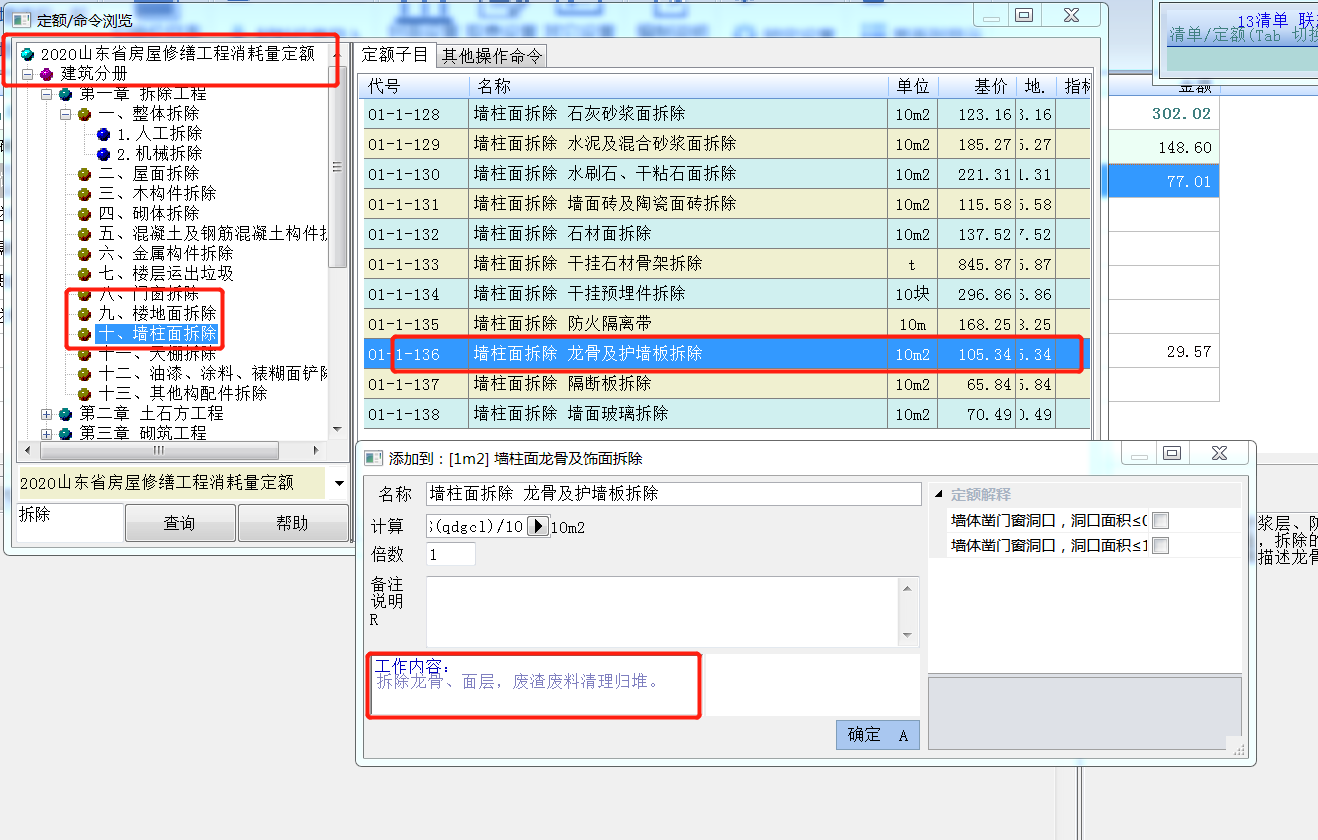Click the search field containing 拆除
This screenshot has width=1318, height=840.
(70, 523)
